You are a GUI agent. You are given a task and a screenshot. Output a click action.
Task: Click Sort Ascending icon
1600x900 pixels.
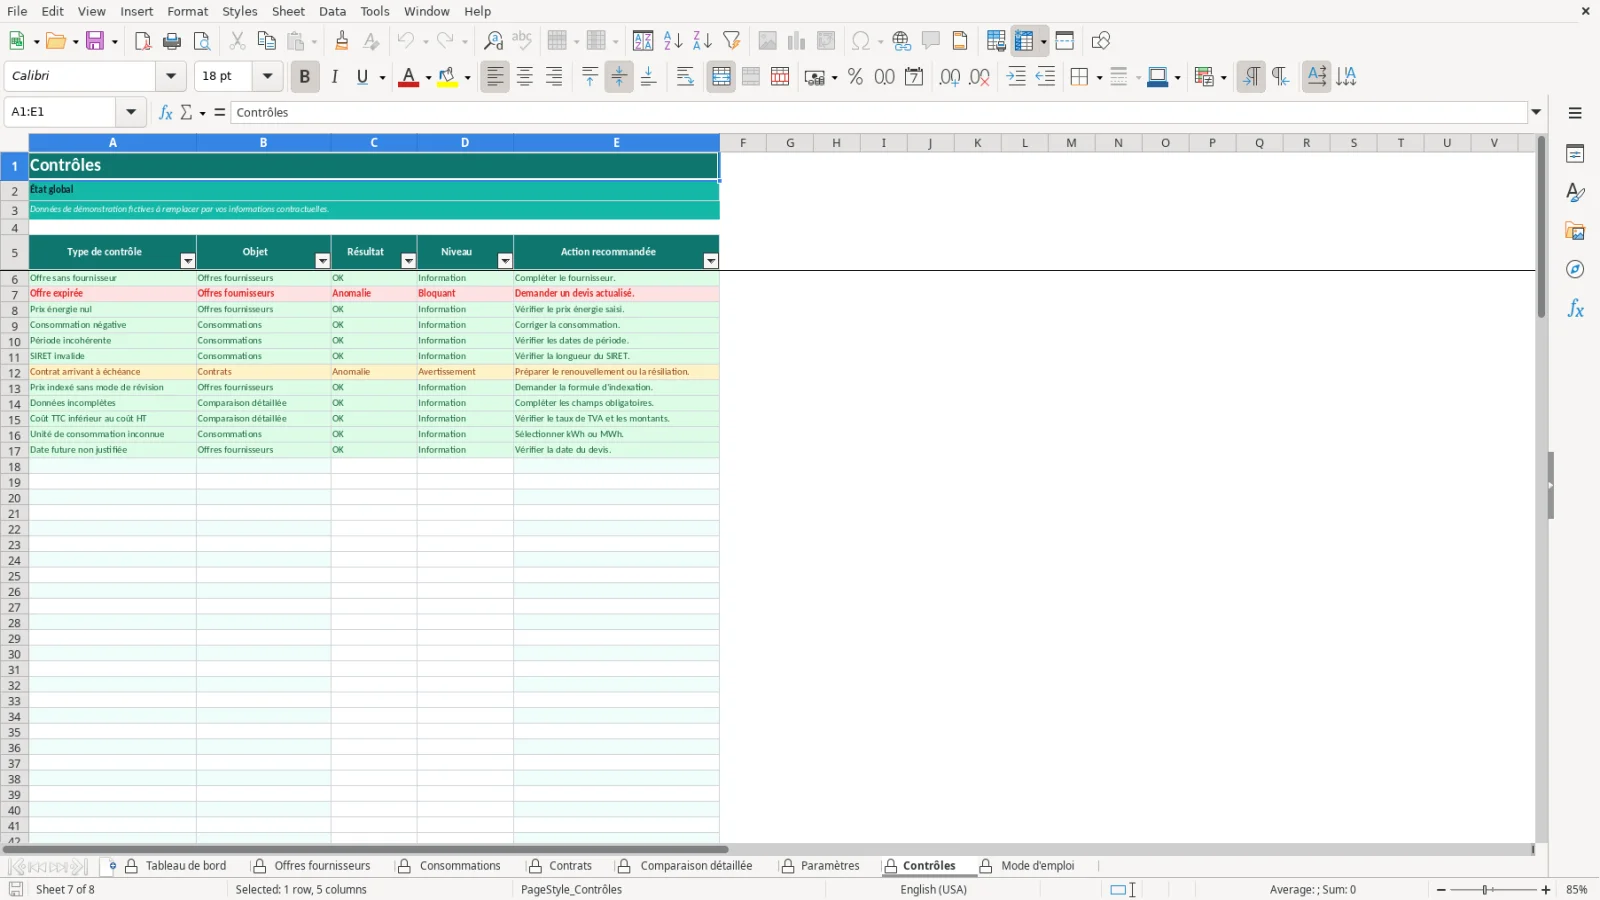pyautogui.click(x=673, y=41)
